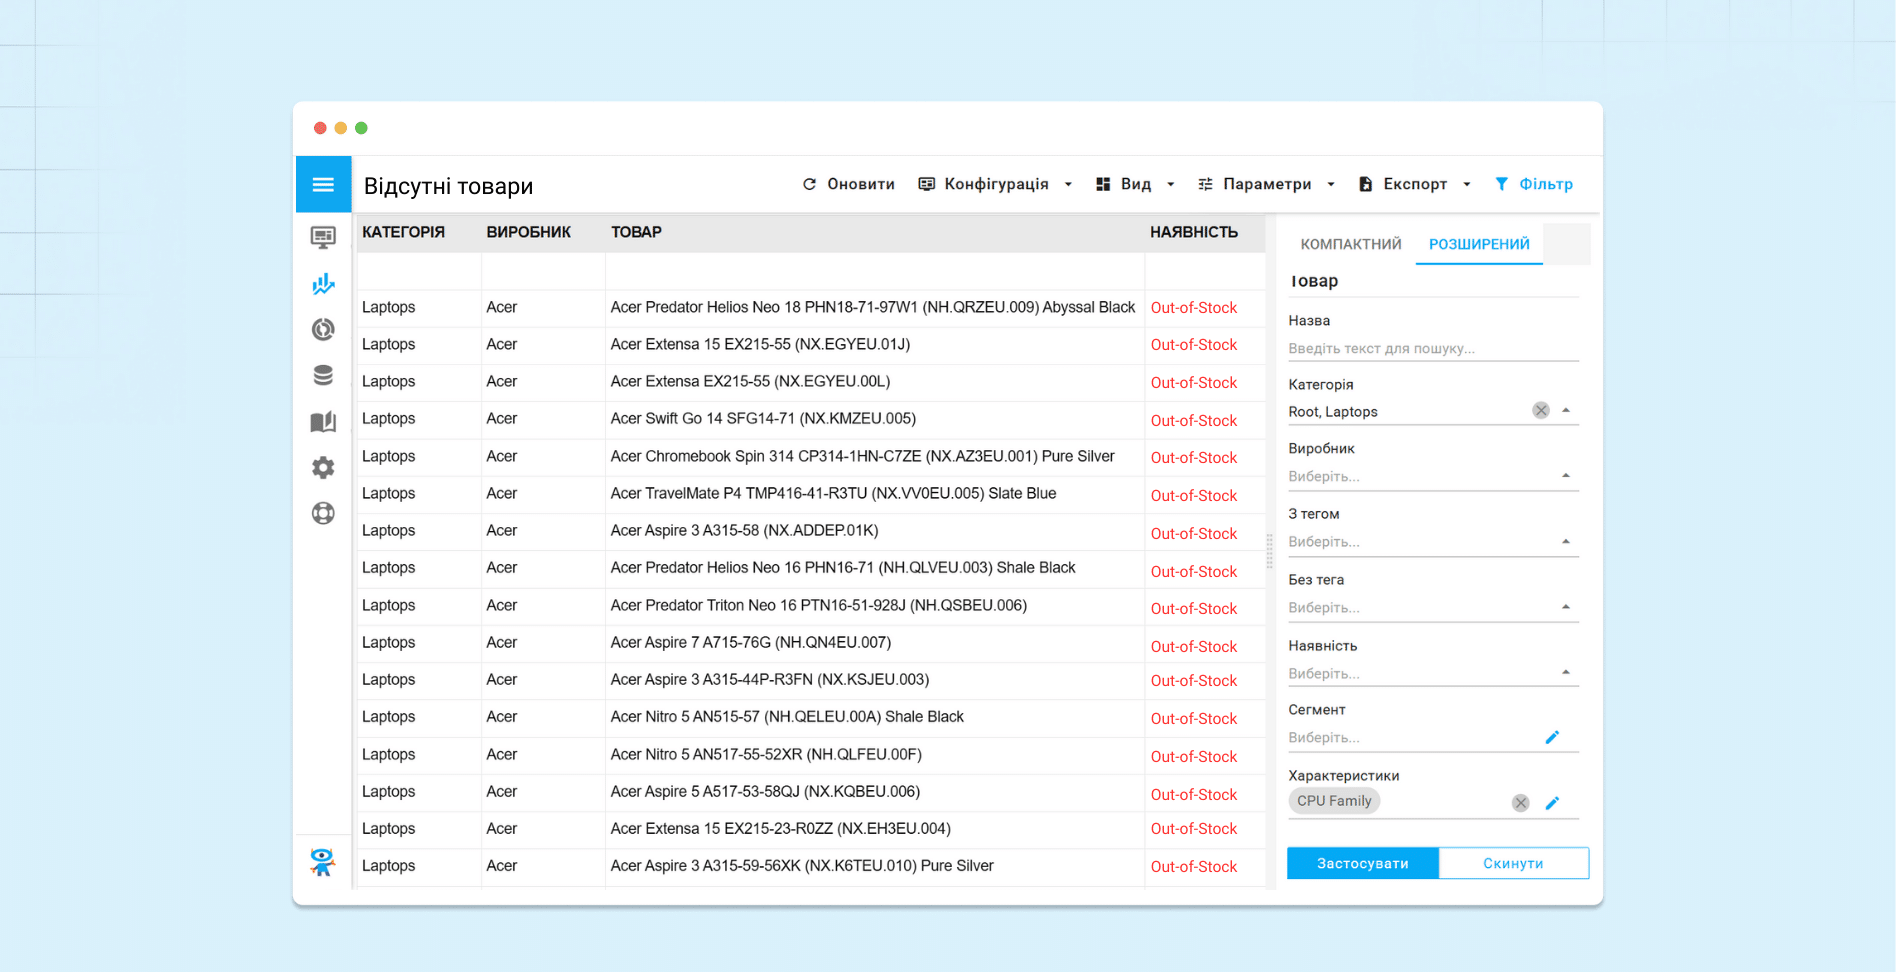The image size is (1896, 972).
Task: Remove the CPU Family characteristic filter
Action: (x=1520, y=803)
